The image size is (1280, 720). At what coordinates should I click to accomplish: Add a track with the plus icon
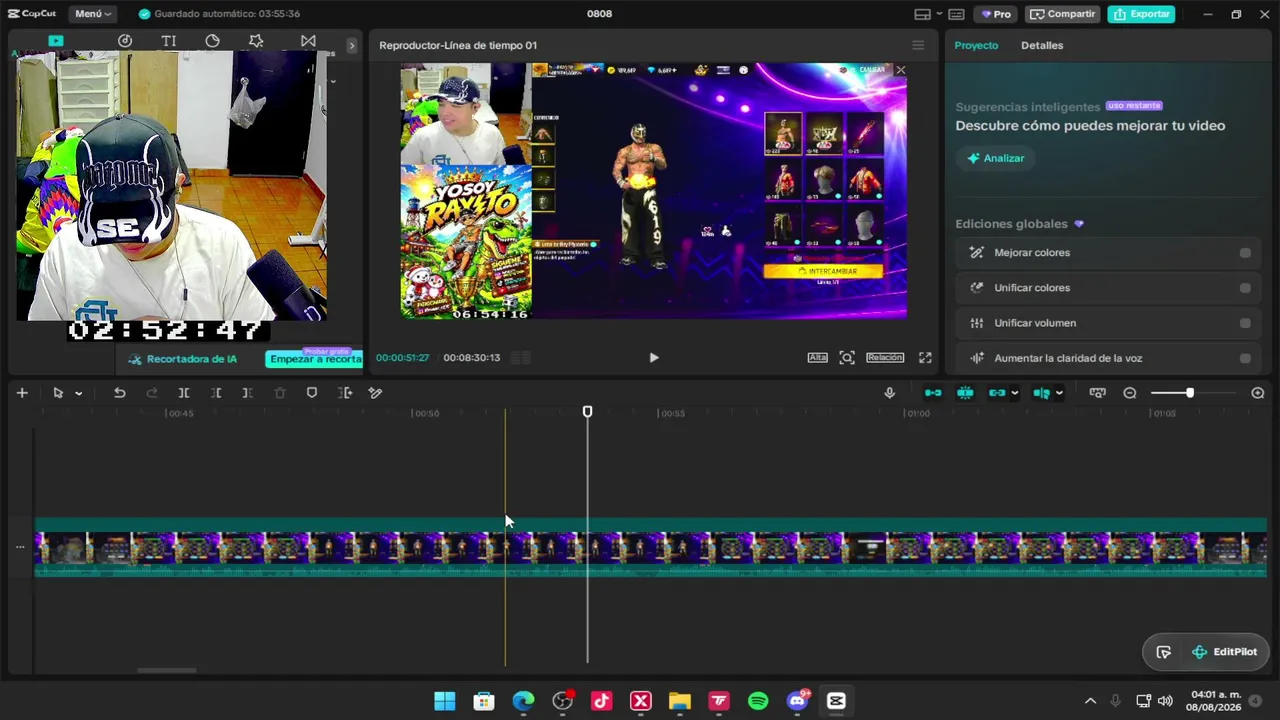point(22,393)
